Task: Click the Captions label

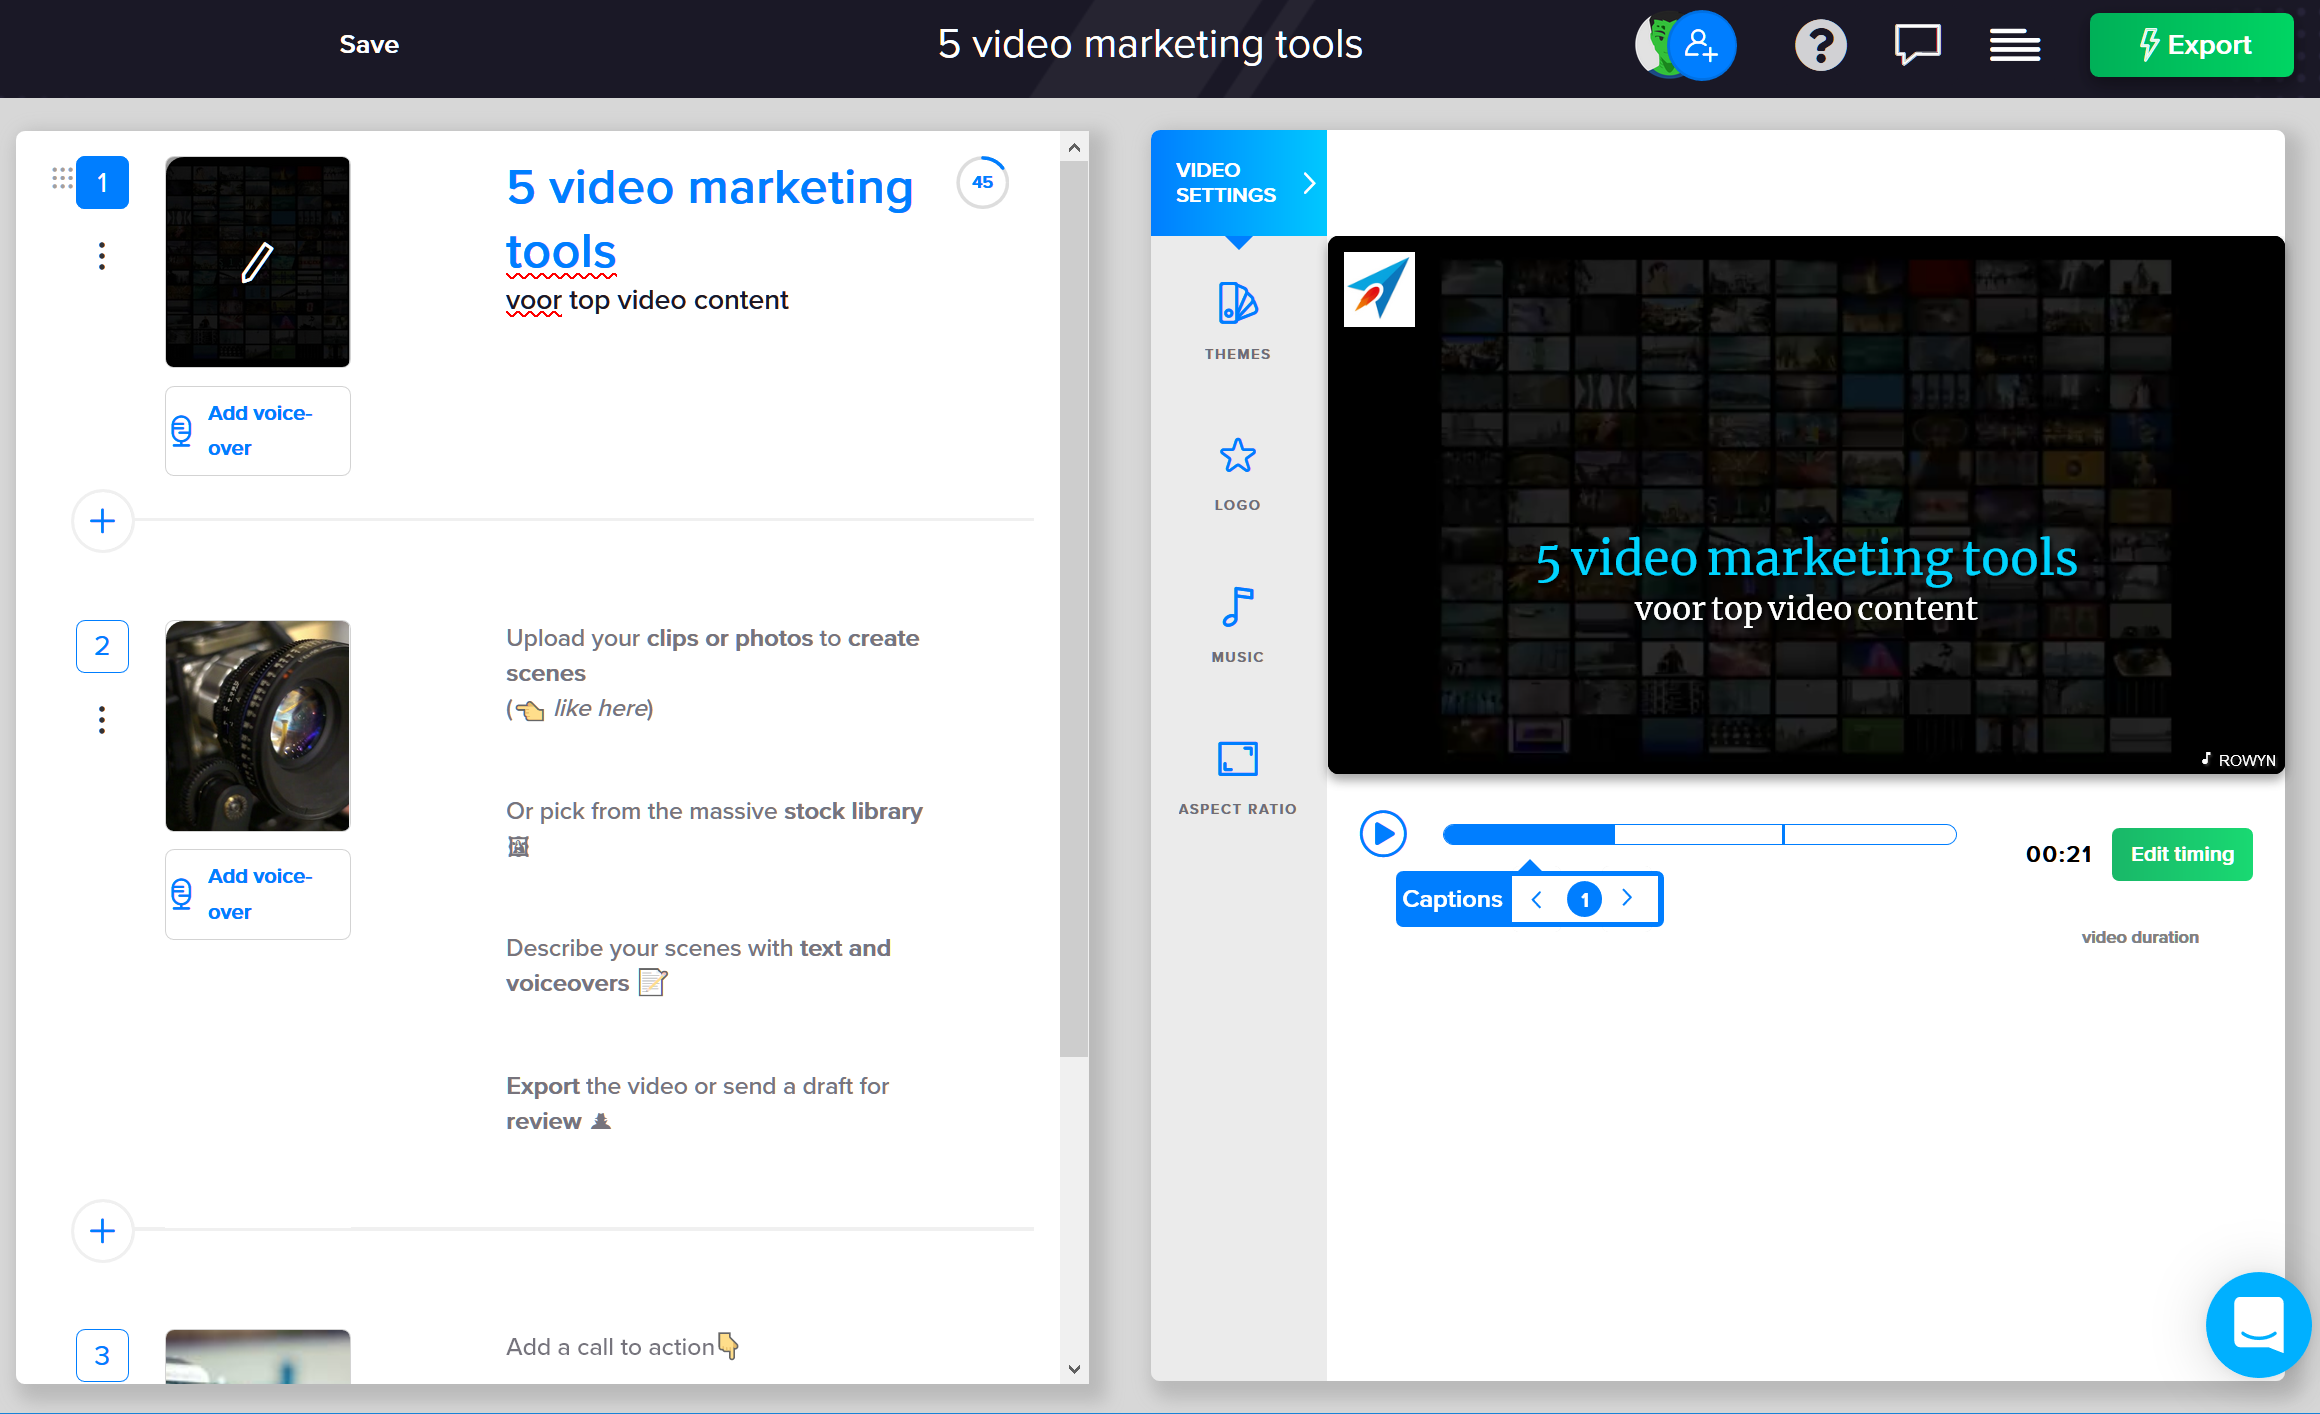Action: coord(1452,899)
